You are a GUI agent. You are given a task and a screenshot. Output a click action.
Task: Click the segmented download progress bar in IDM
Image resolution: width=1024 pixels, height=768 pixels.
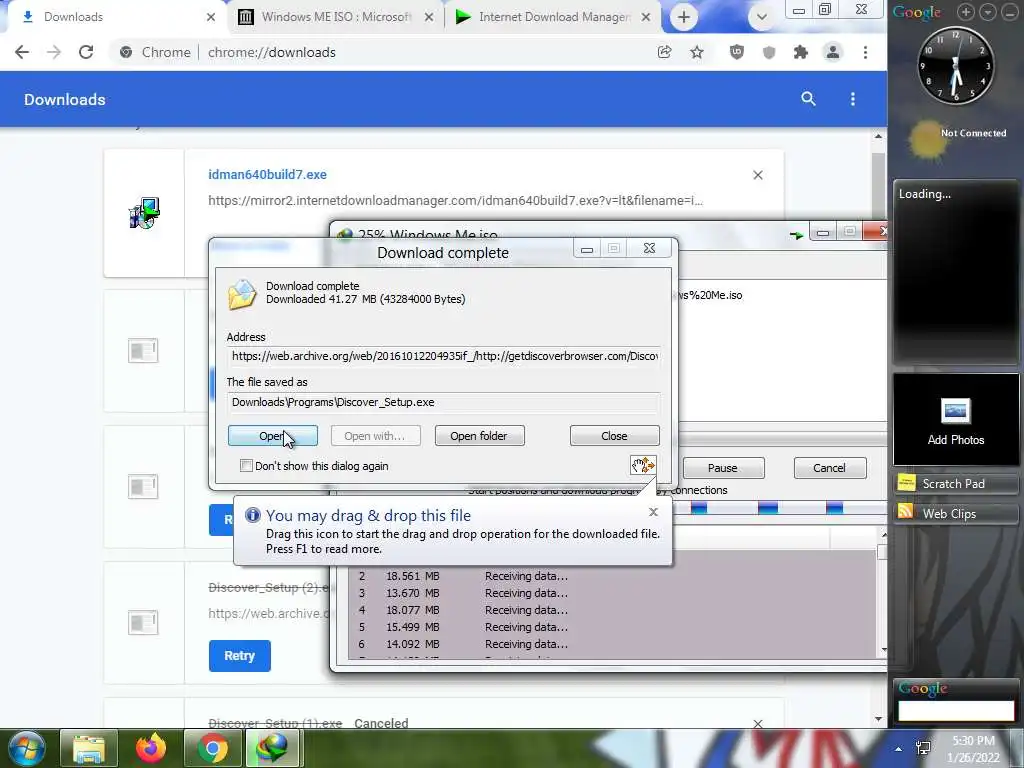pos(778,507)
